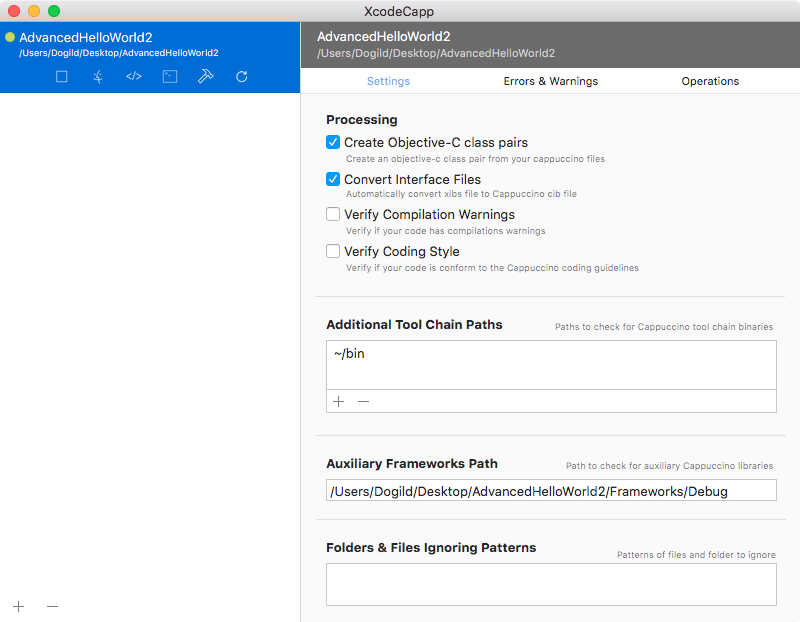Add a tool chain path with plus
Screen dimensions: 800x622
coord(338,402)
